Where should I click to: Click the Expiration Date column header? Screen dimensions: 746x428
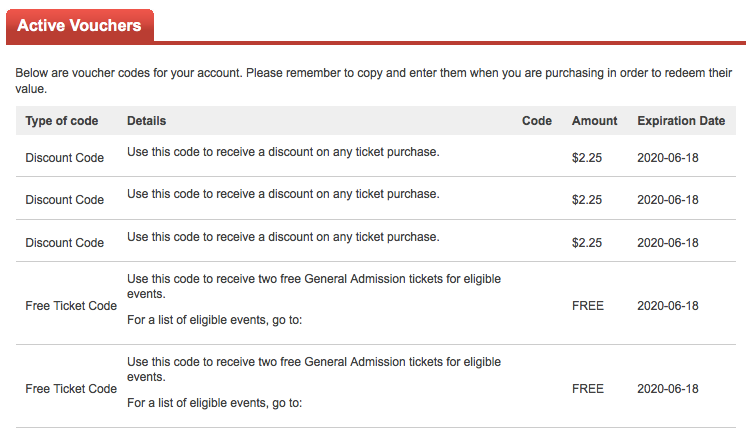point(681,121)
